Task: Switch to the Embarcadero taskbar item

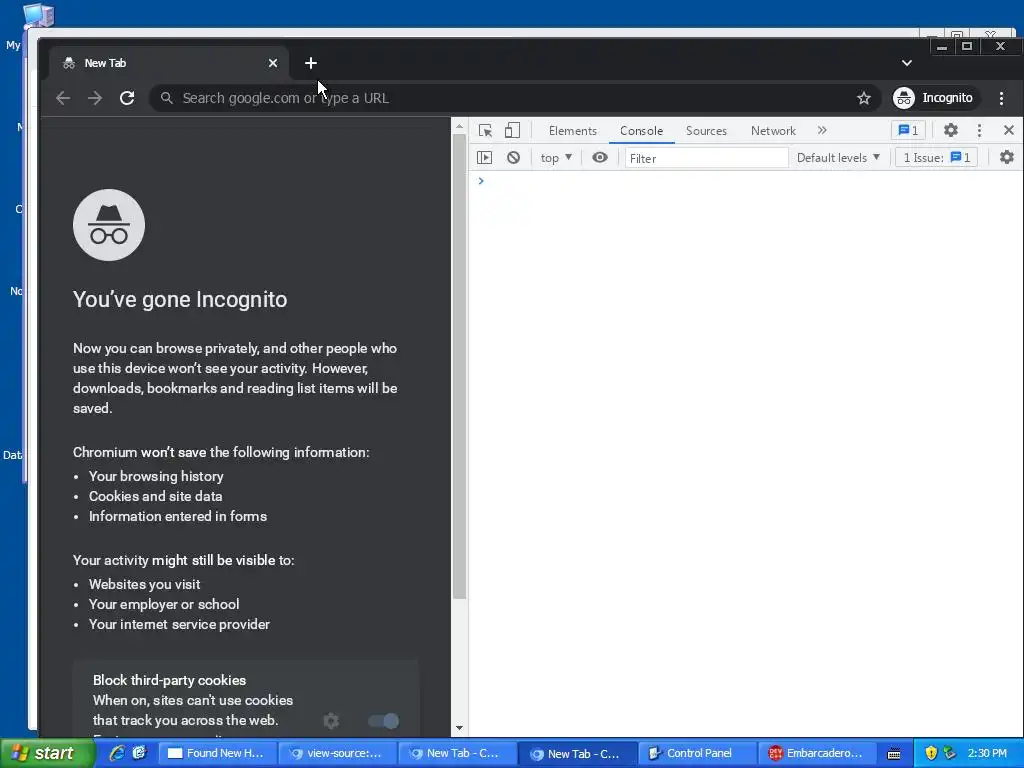Action: (817, 754)
